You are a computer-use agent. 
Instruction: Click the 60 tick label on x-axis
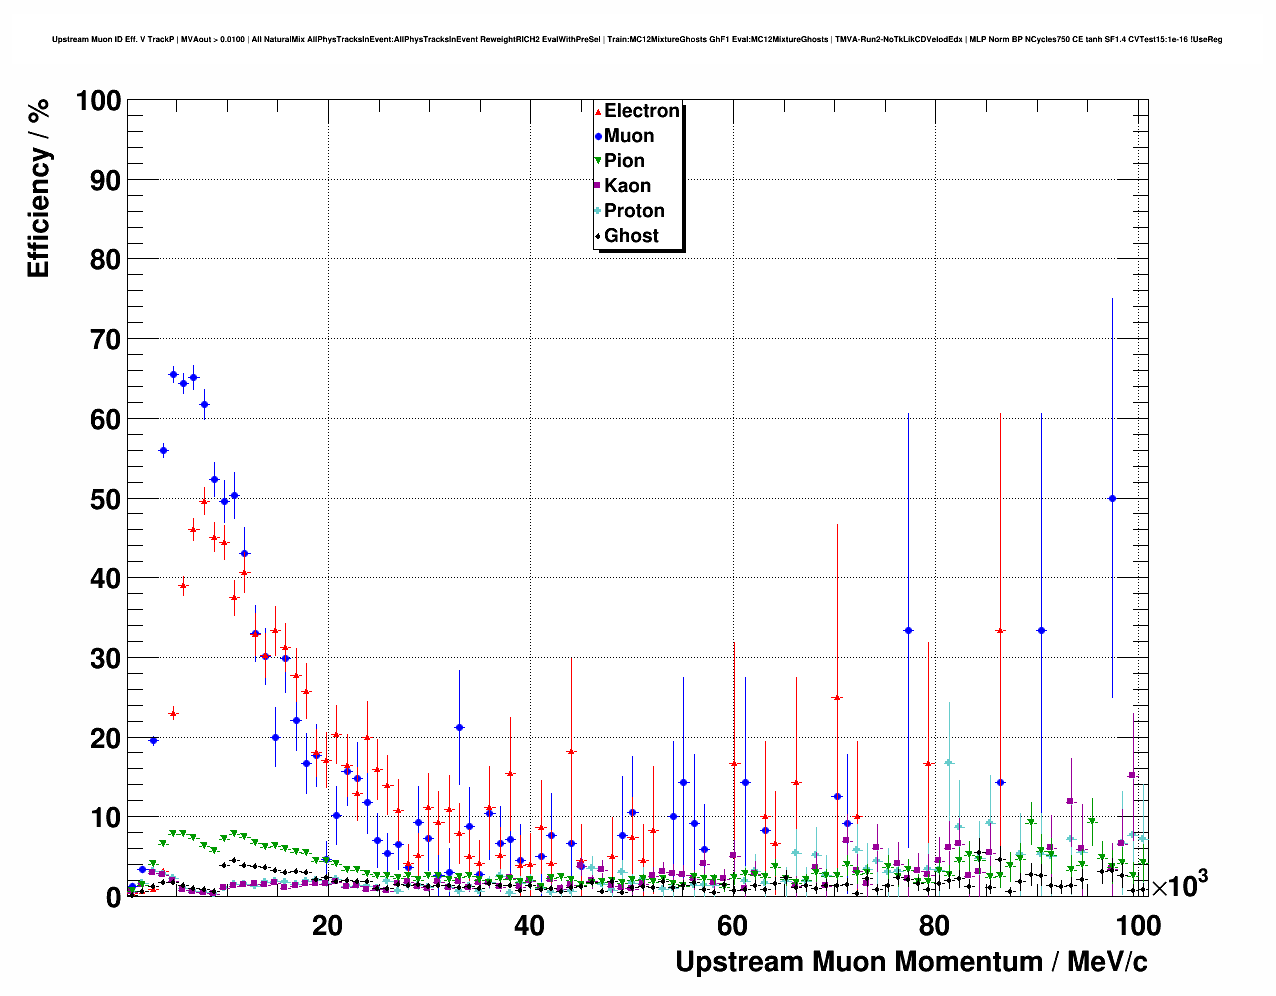(732, 926)
